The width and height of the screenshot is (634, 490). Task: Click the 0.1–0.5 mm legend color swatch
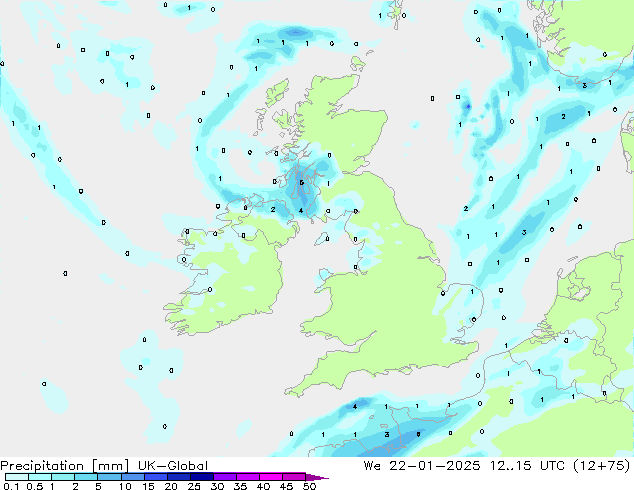point(17,477)
